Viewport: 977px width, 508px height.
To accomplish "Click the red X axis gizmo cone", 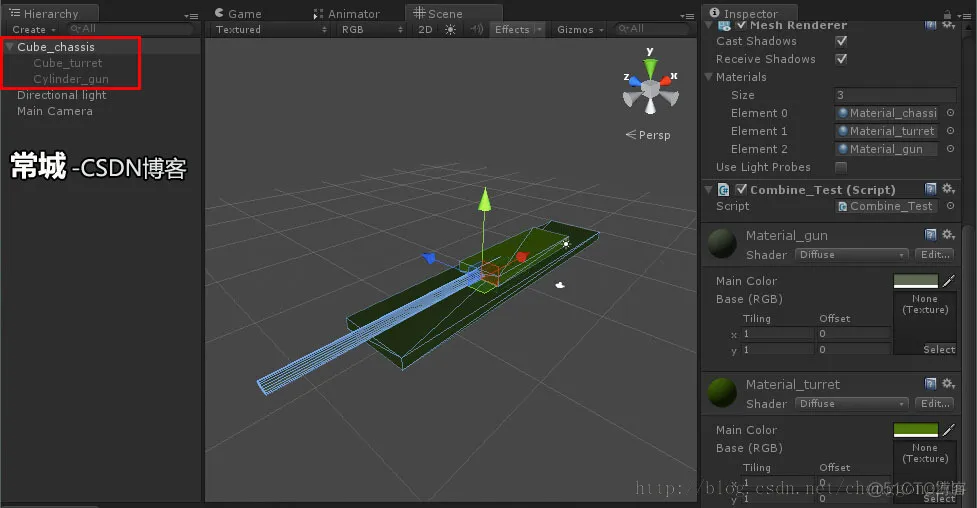I will [x=666, y=80].
